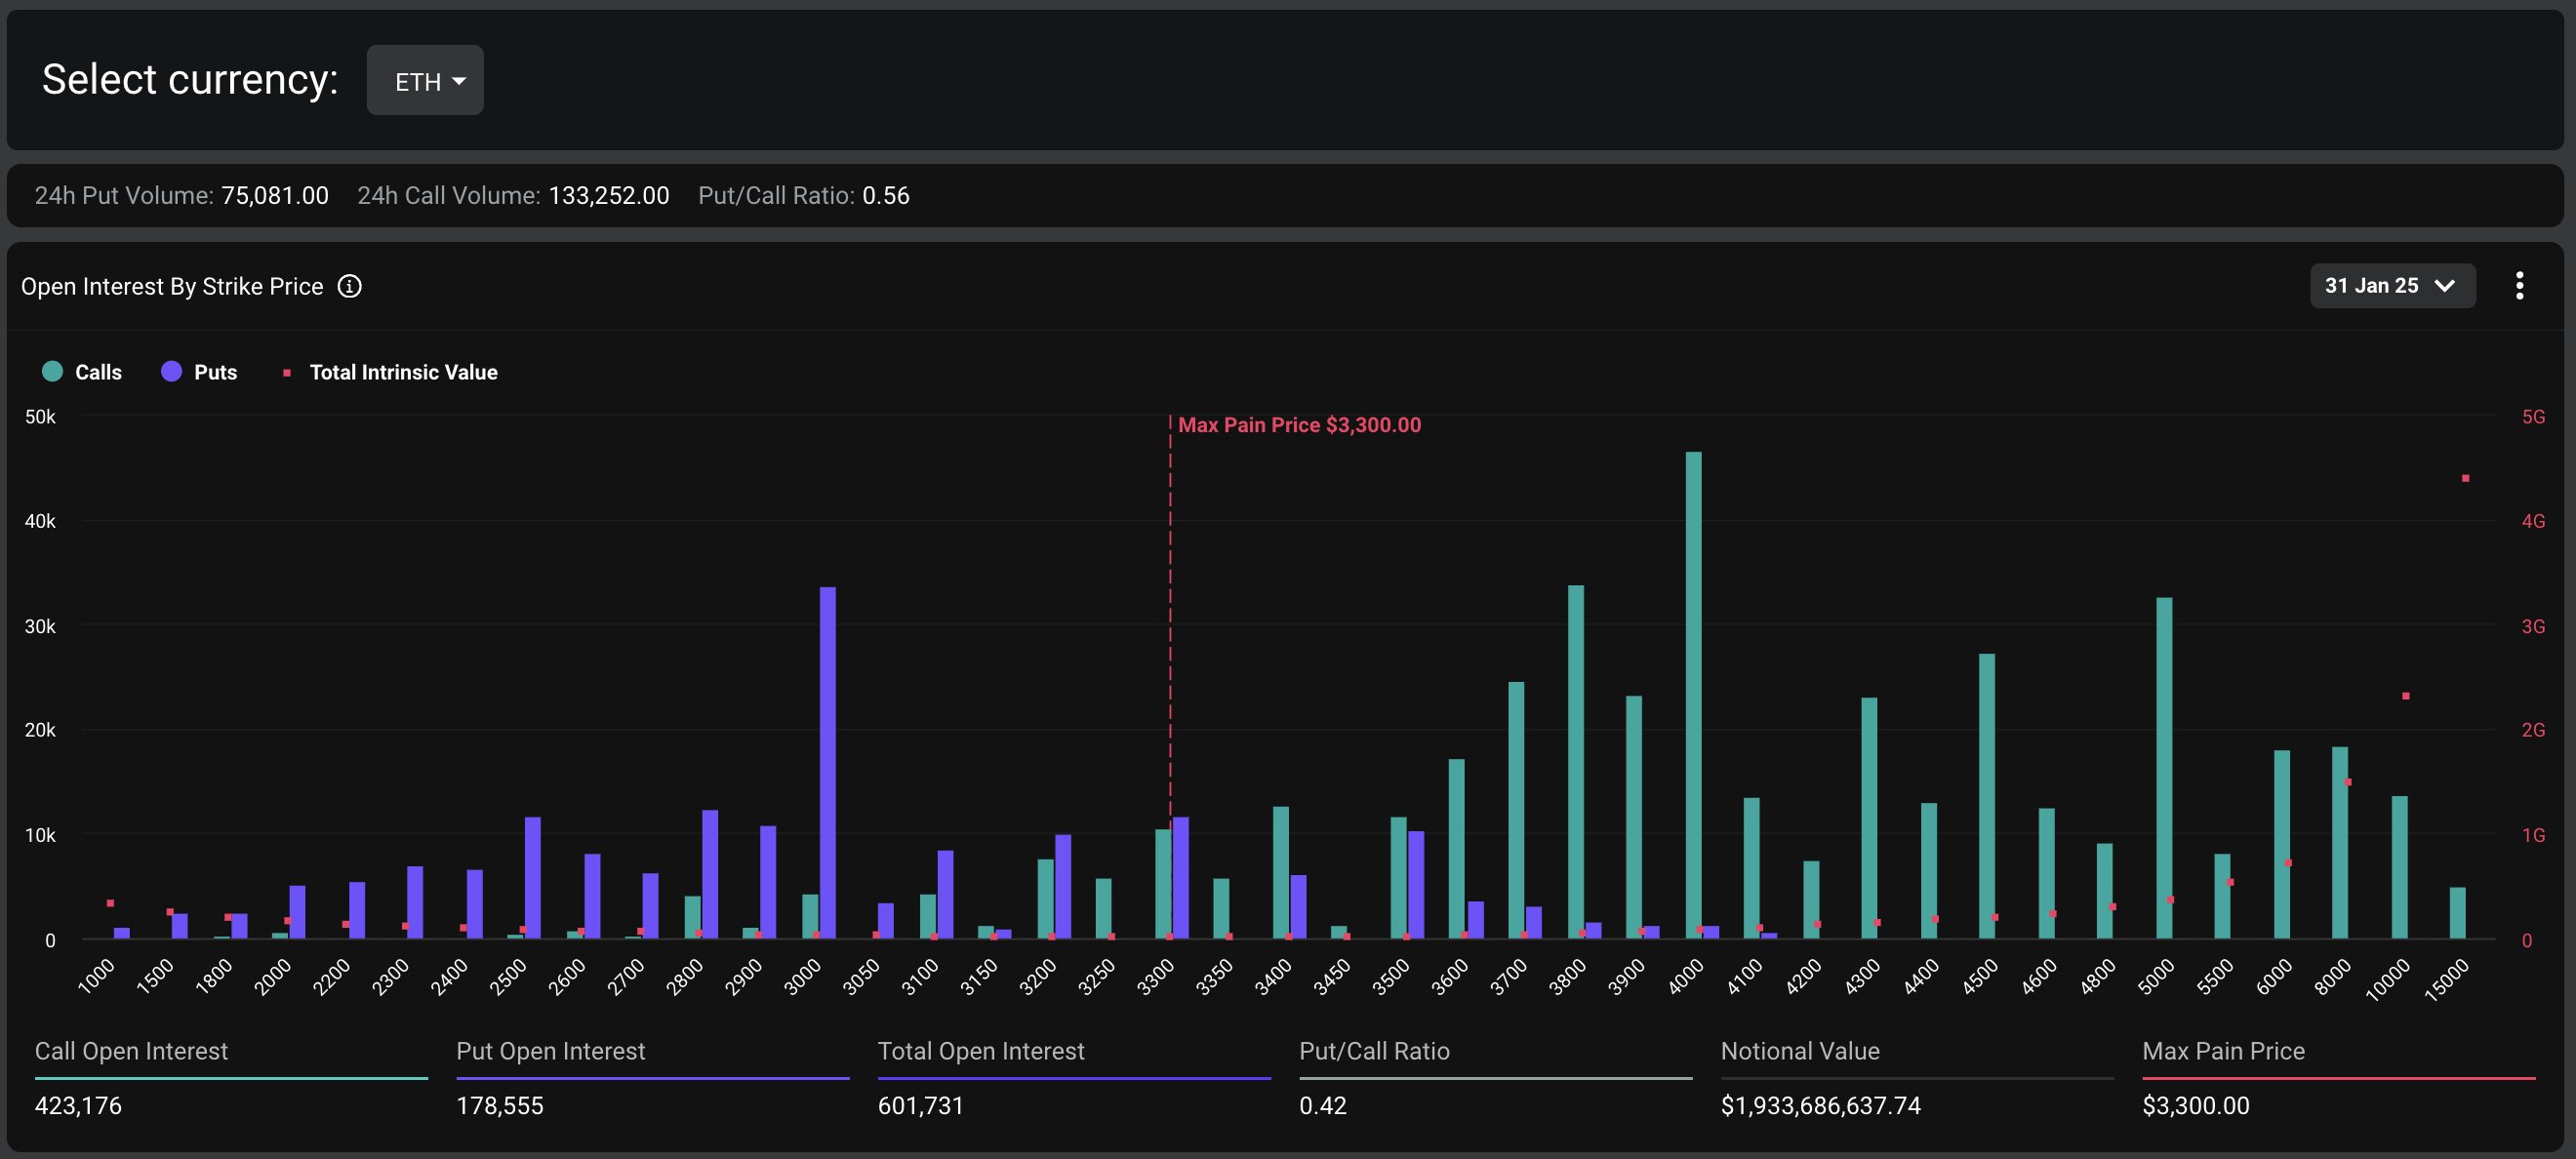This screenshot has height=1159, width=2576.
Task: Click the info icon beside Open Interest title
Action: pos(349,287)
